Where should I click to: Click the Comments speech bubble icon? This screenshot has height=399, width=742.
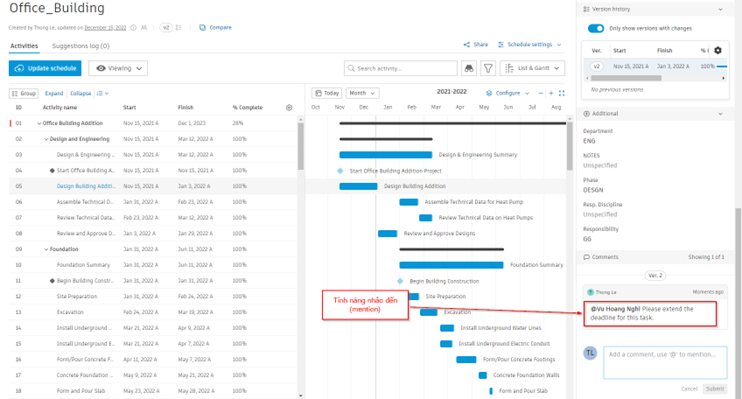(x=587, y=257)
